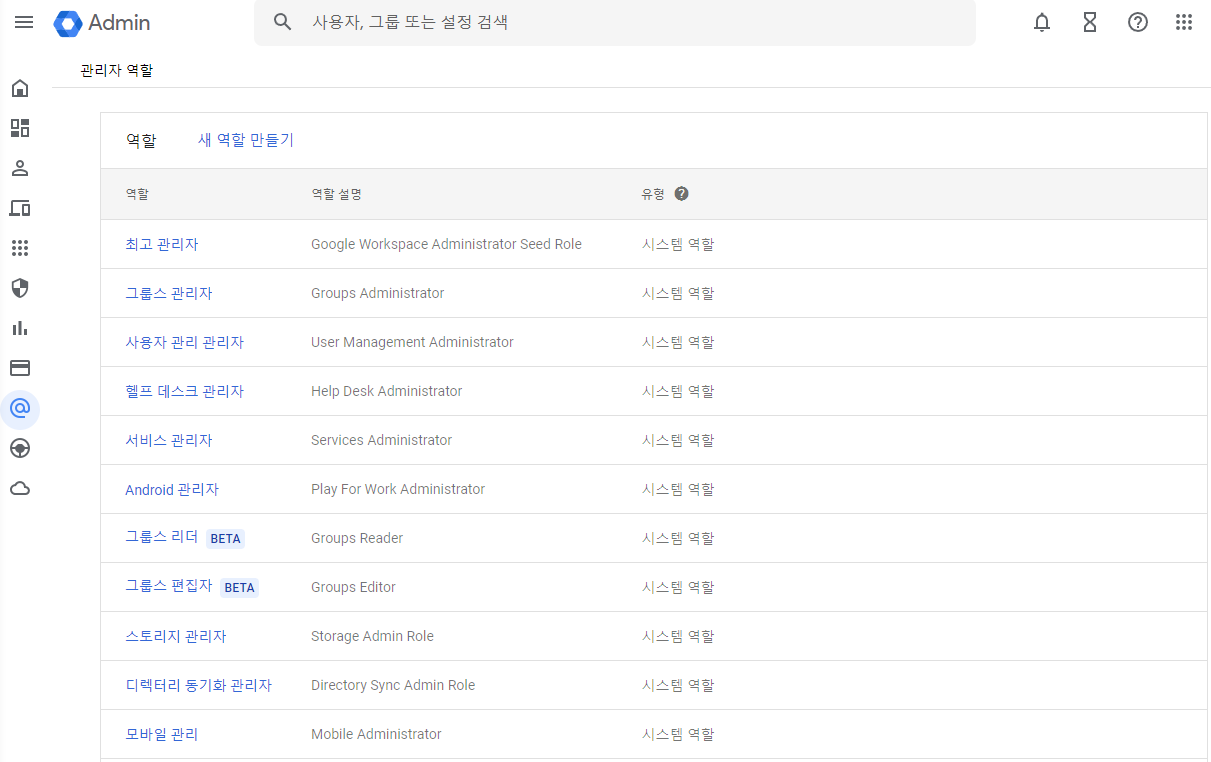Open 서비스 관리자 role
Screen dimensions: 1211x762
coord(169,440)
